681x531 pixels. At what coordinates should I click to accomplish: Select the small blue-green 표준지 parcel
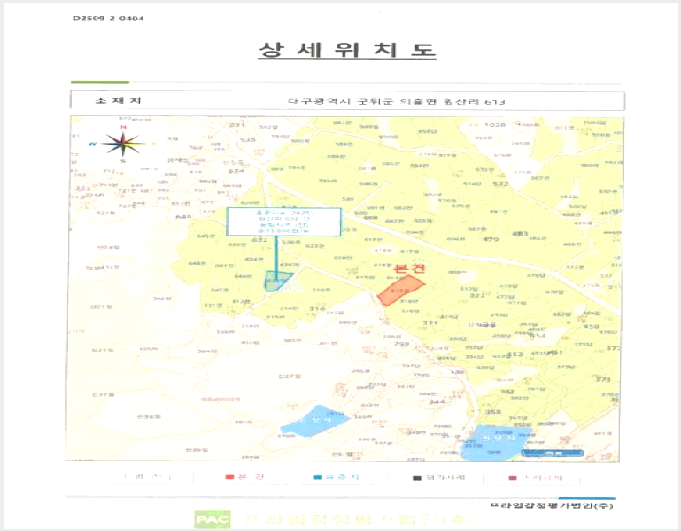278,280
